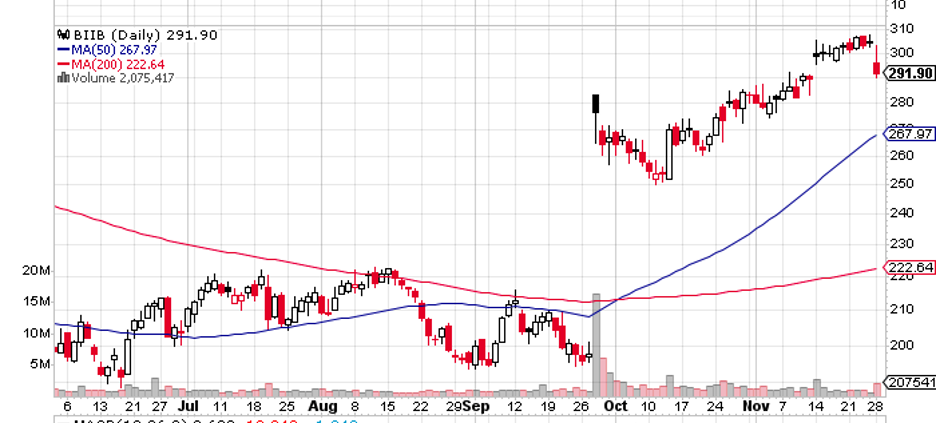Click the Aug label on date axis
Viewport: 936px width, 423px height.
324,407
